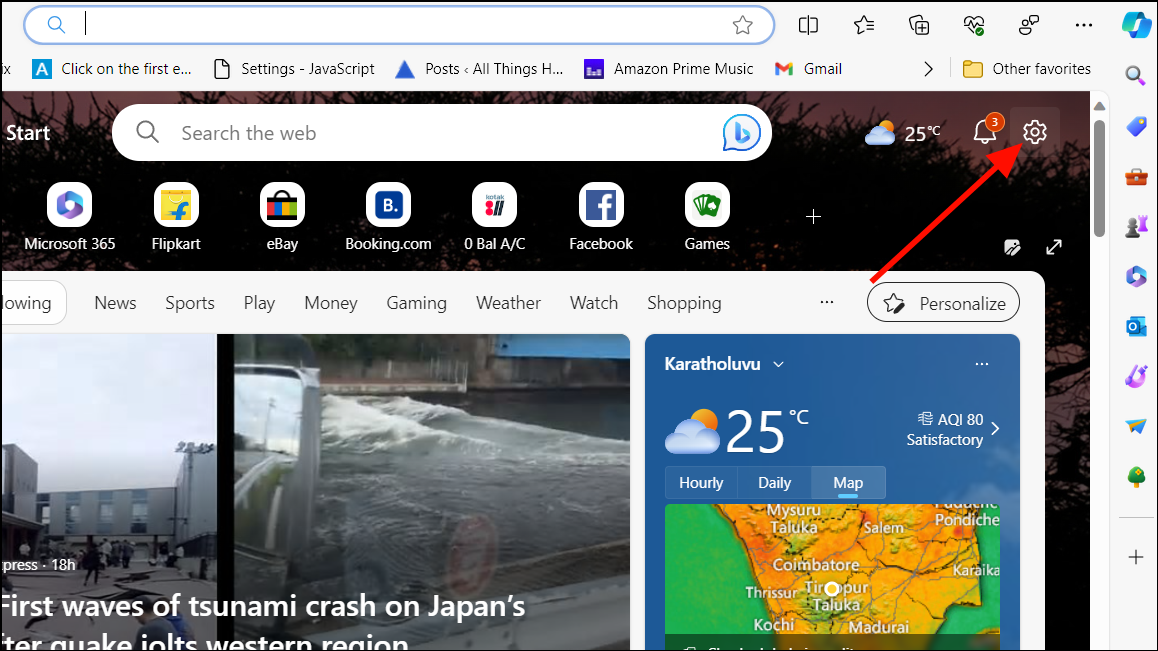Image resolution: width=1158 pixels, height=651 pixels.
Task: Switch to Money feed tab
Action: click(331, 303)
